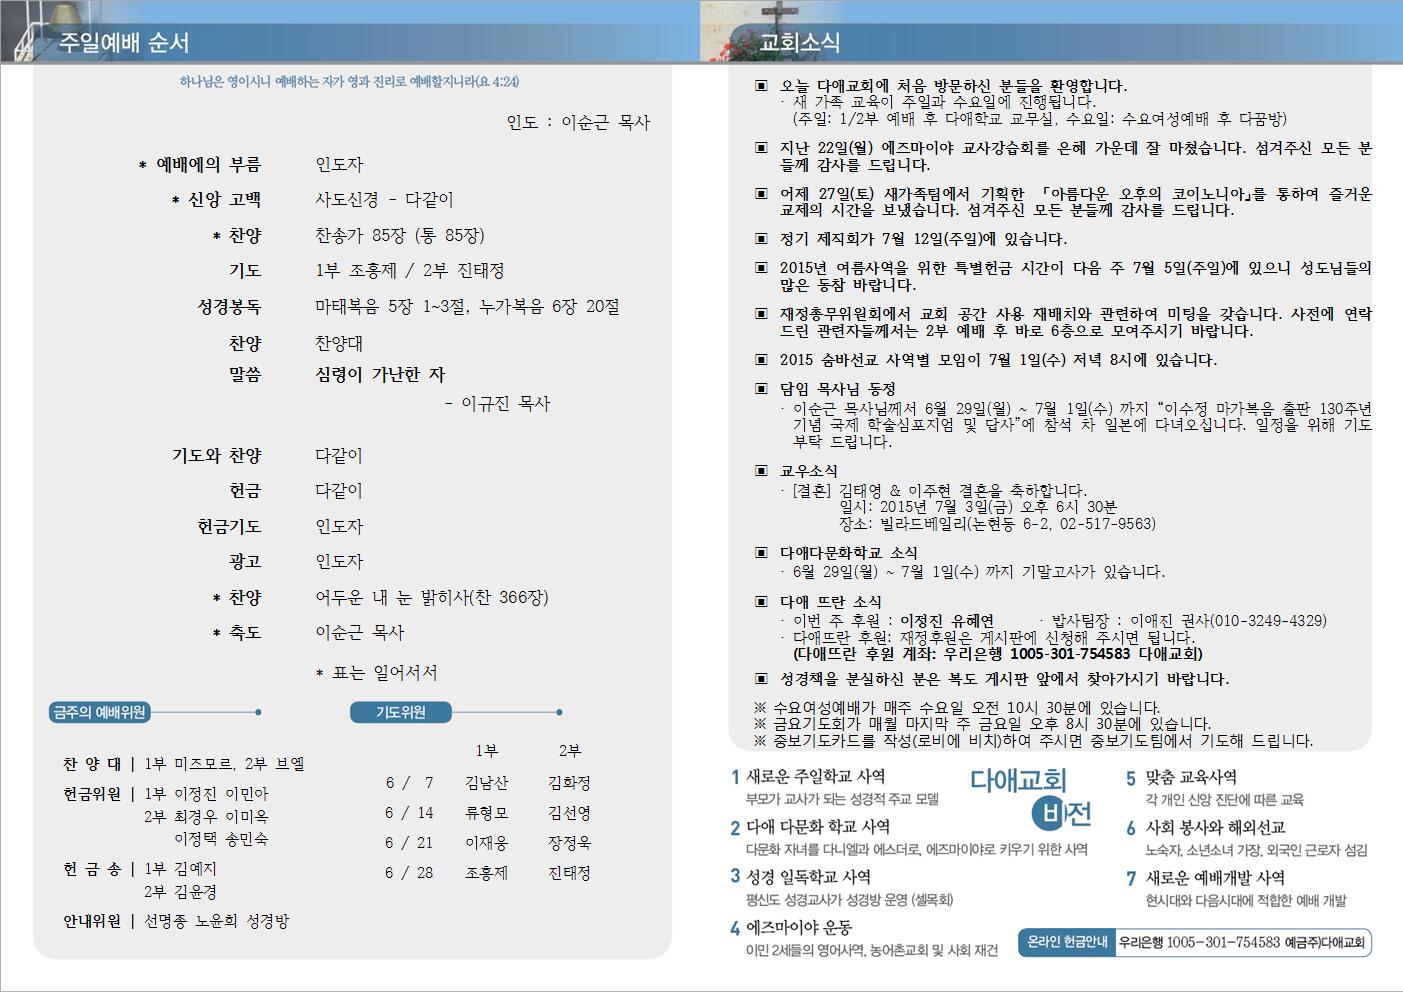Click the 교회소식 header title
The image size is (1403, 992).
point(799,42)
